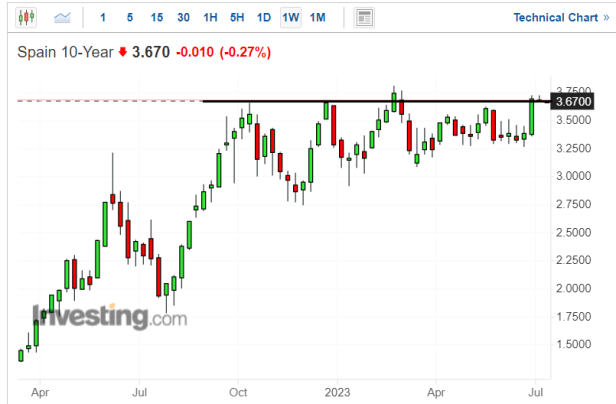The image size is (616, 404).
Task: Click the 1.7500 price axis label
Action: click(573, 316)
